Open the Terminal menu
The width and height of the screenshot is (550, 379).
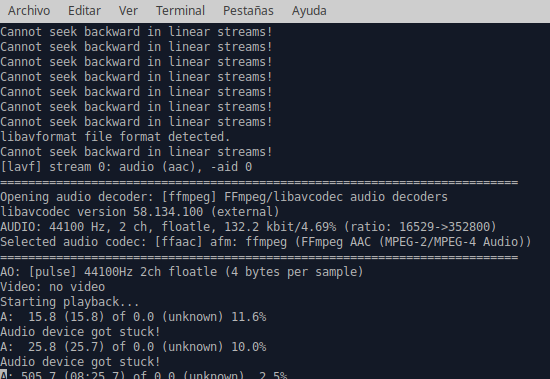tap(180, 11)
